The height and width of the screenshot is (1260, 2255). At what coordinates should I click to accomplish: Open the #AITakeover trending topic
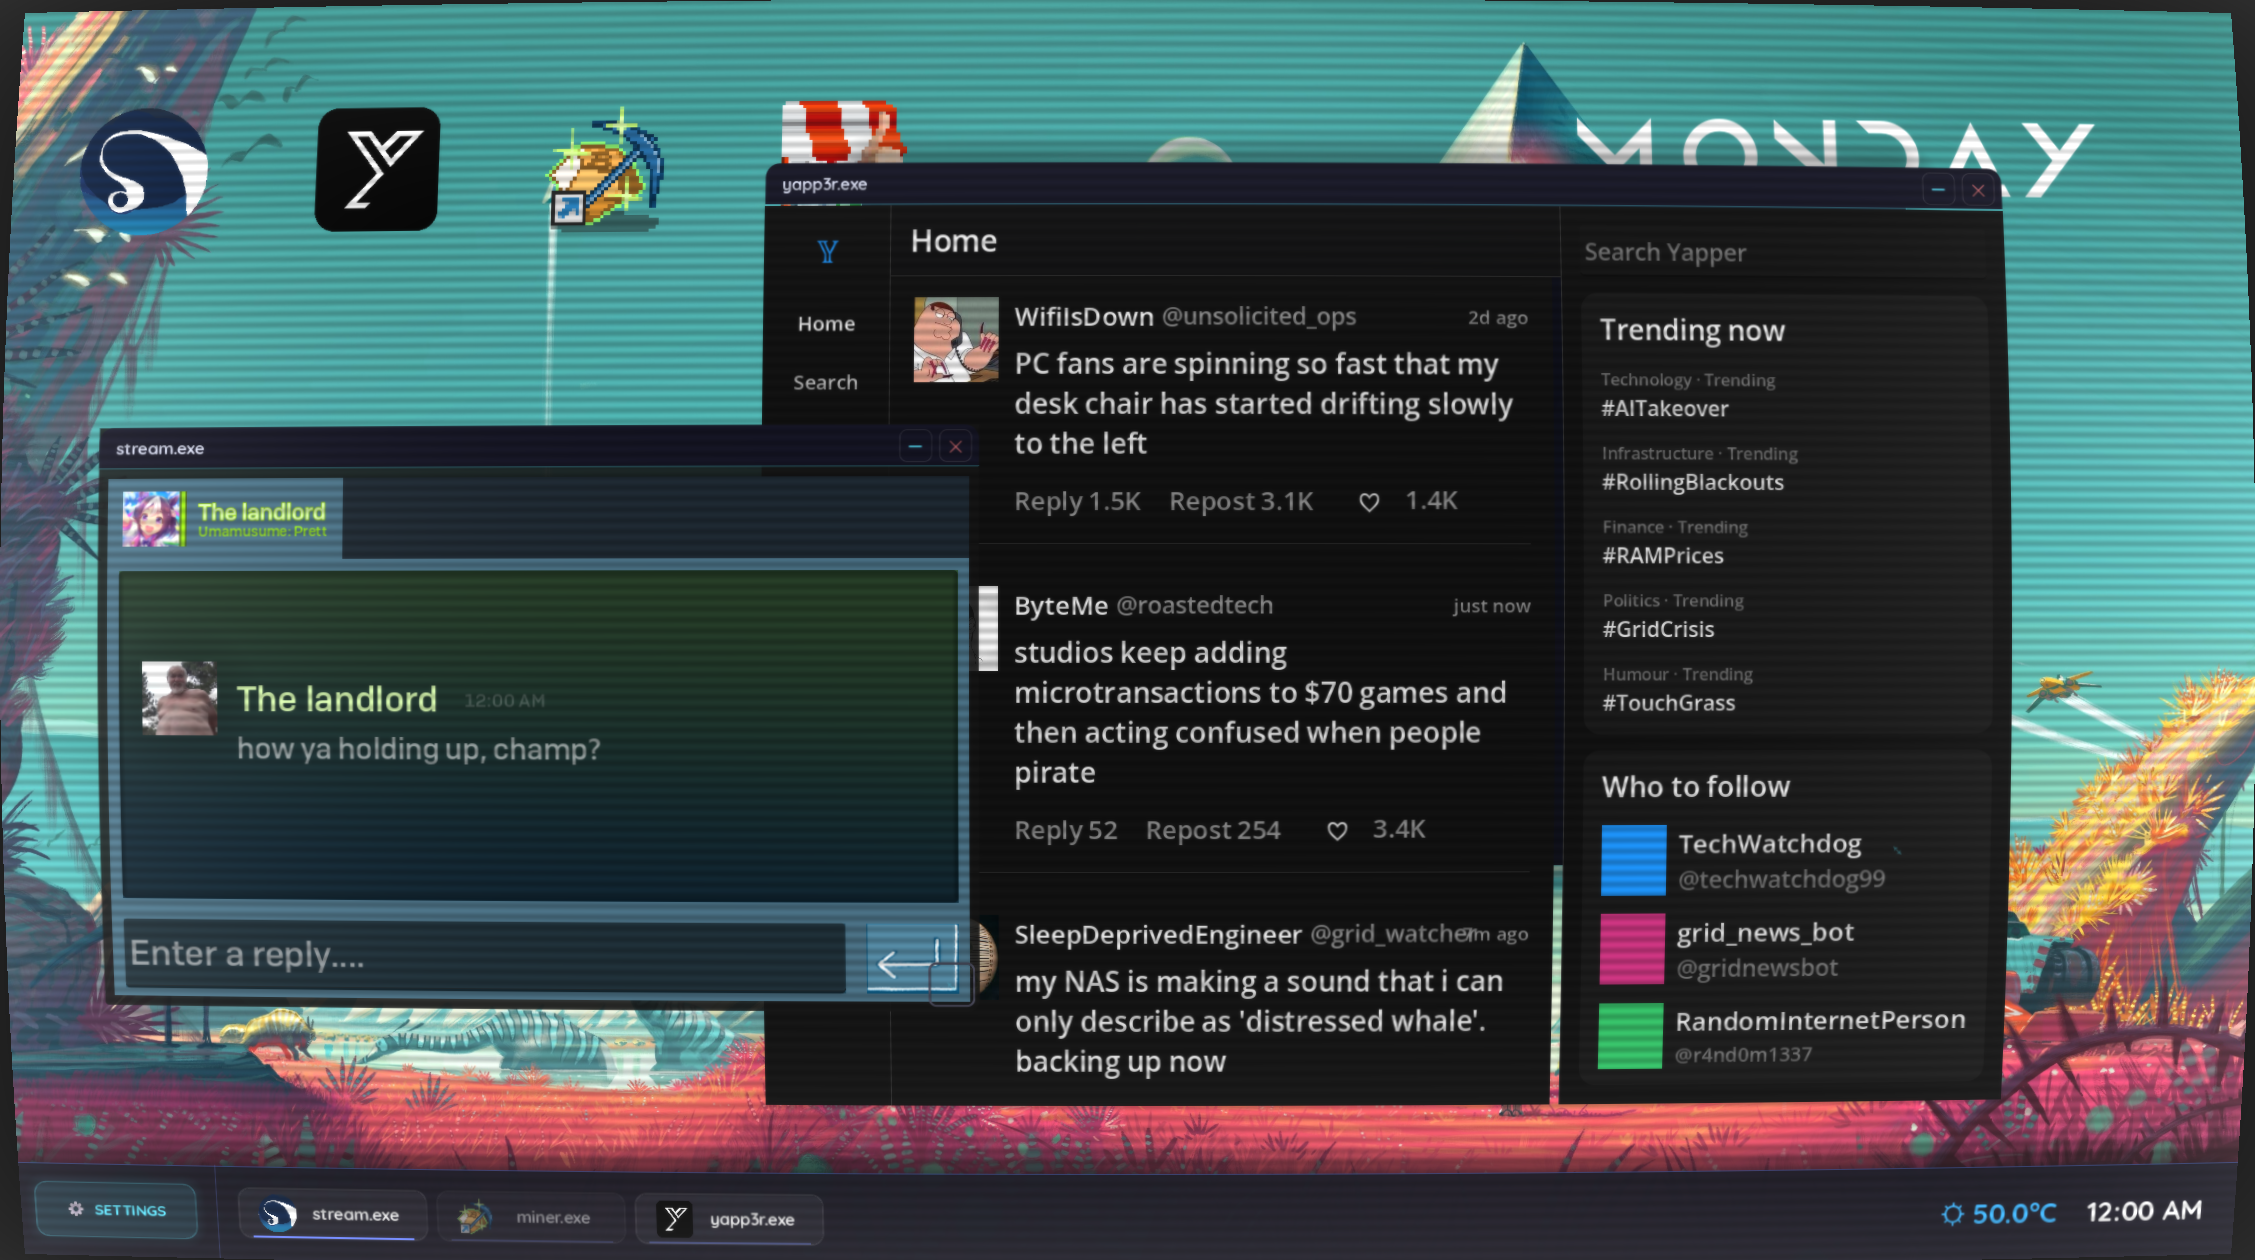(1664, 408)
